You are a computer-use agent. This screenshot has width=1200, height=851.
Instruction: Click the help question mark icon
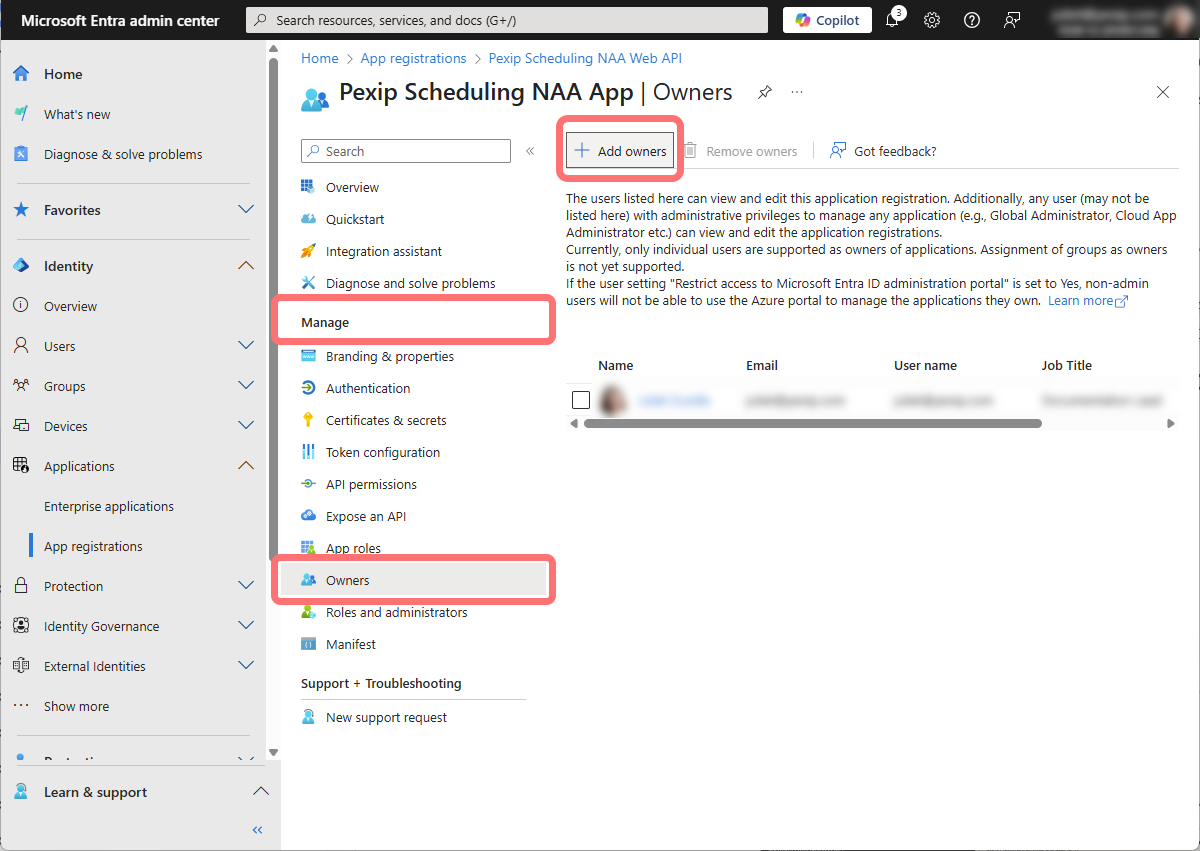tap(971, 20)
